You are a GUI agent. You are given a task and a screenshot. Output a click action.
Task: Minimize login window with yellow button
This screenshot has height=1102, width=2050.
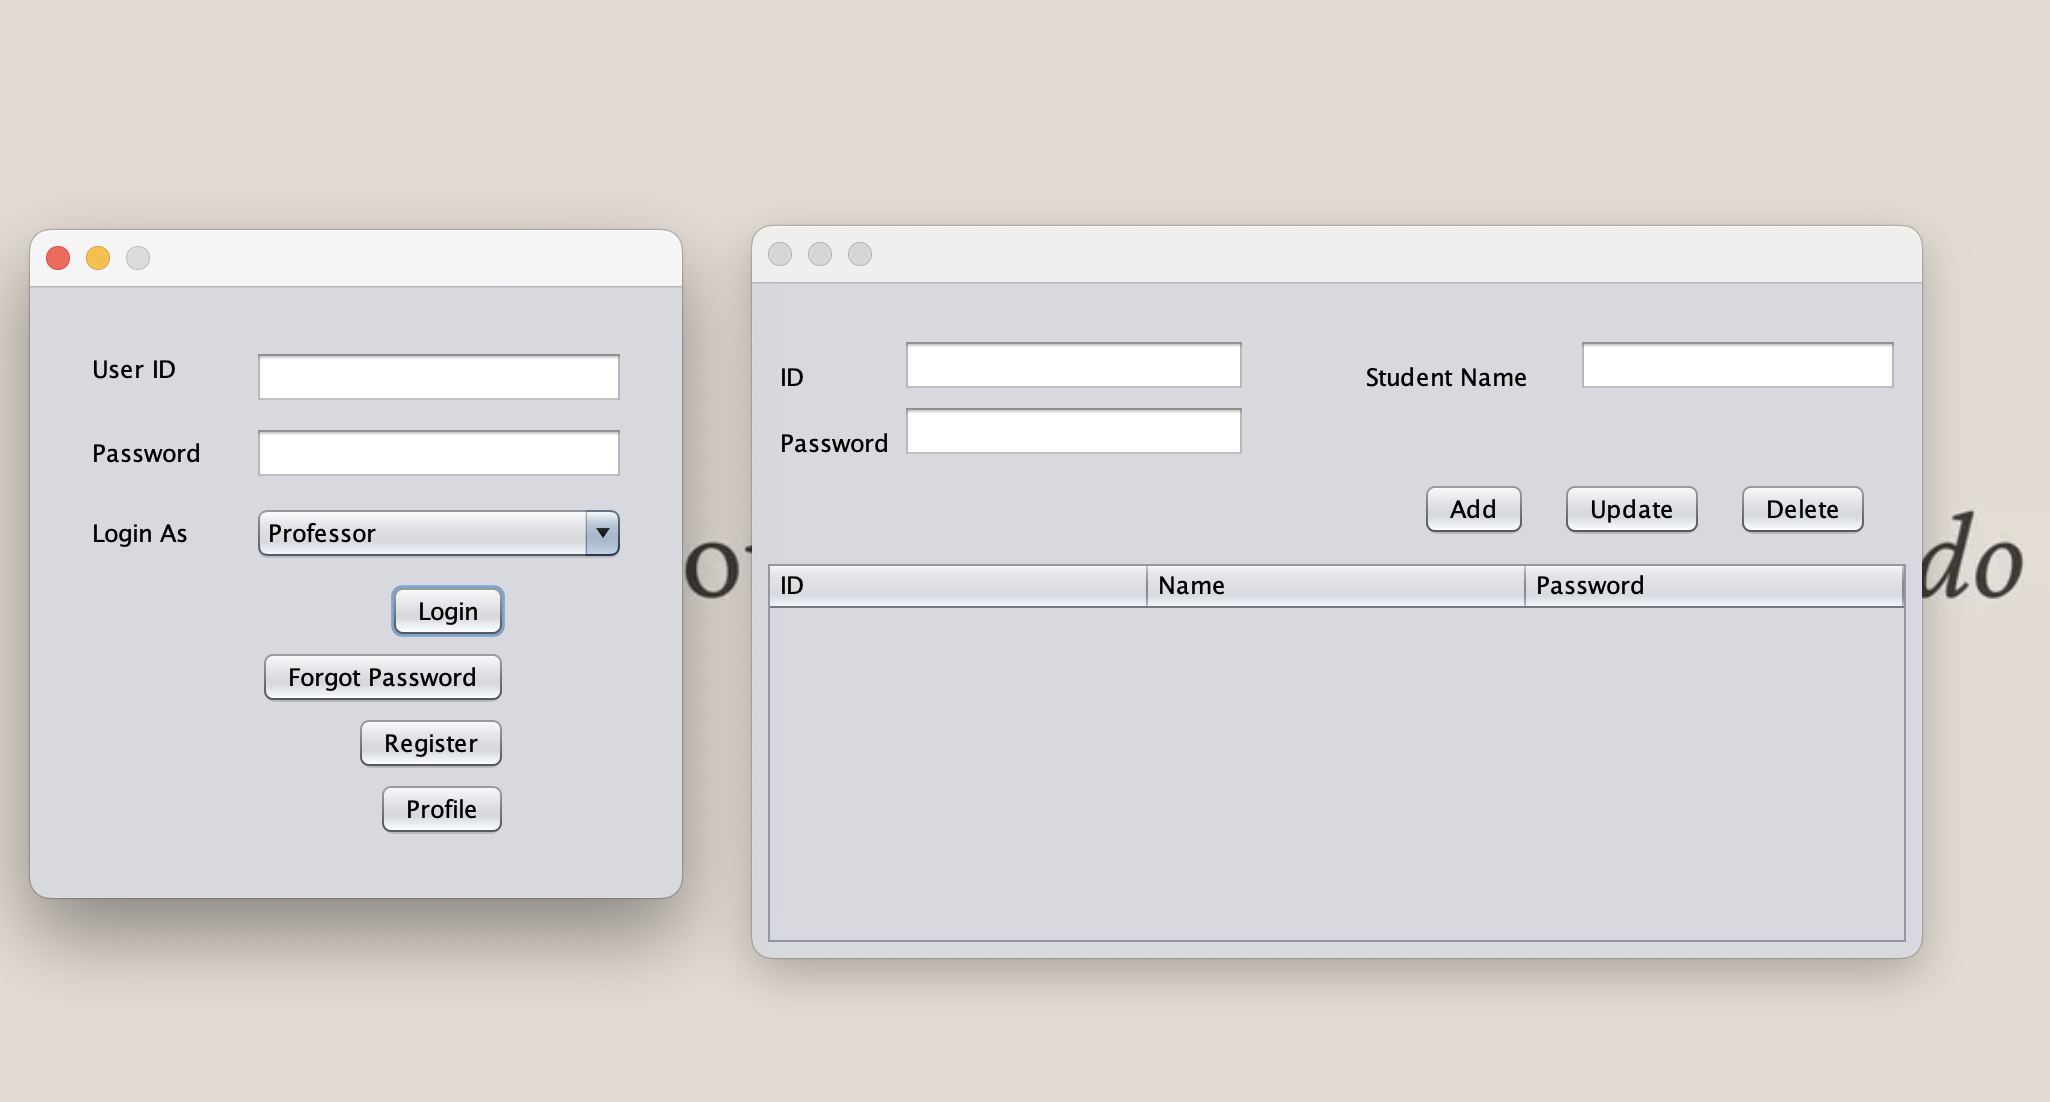coord(98,258)
